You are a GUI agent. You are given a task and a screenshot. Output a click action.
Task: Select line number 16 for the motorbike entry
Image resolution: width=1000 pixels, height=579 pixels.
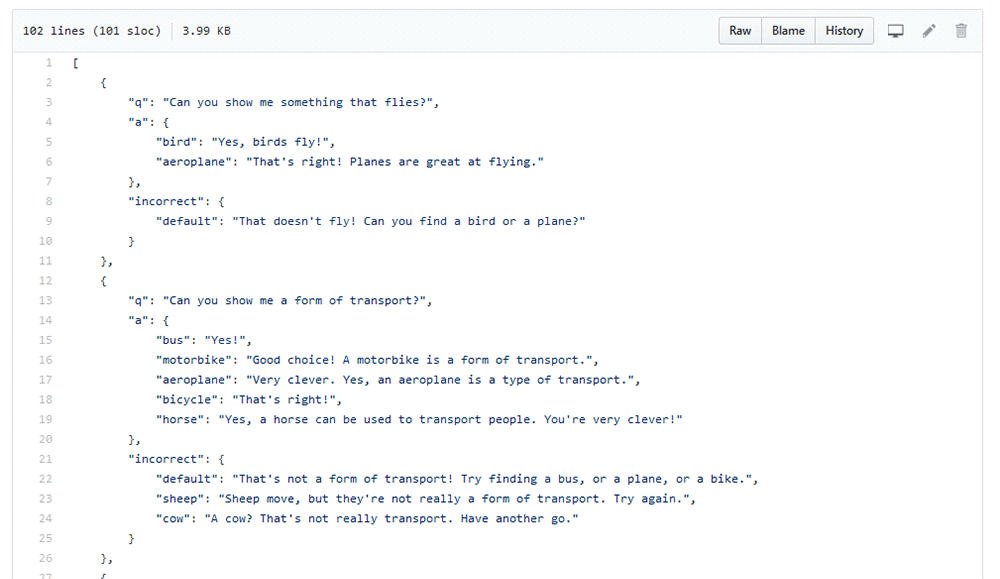click(x=45, y=360)
